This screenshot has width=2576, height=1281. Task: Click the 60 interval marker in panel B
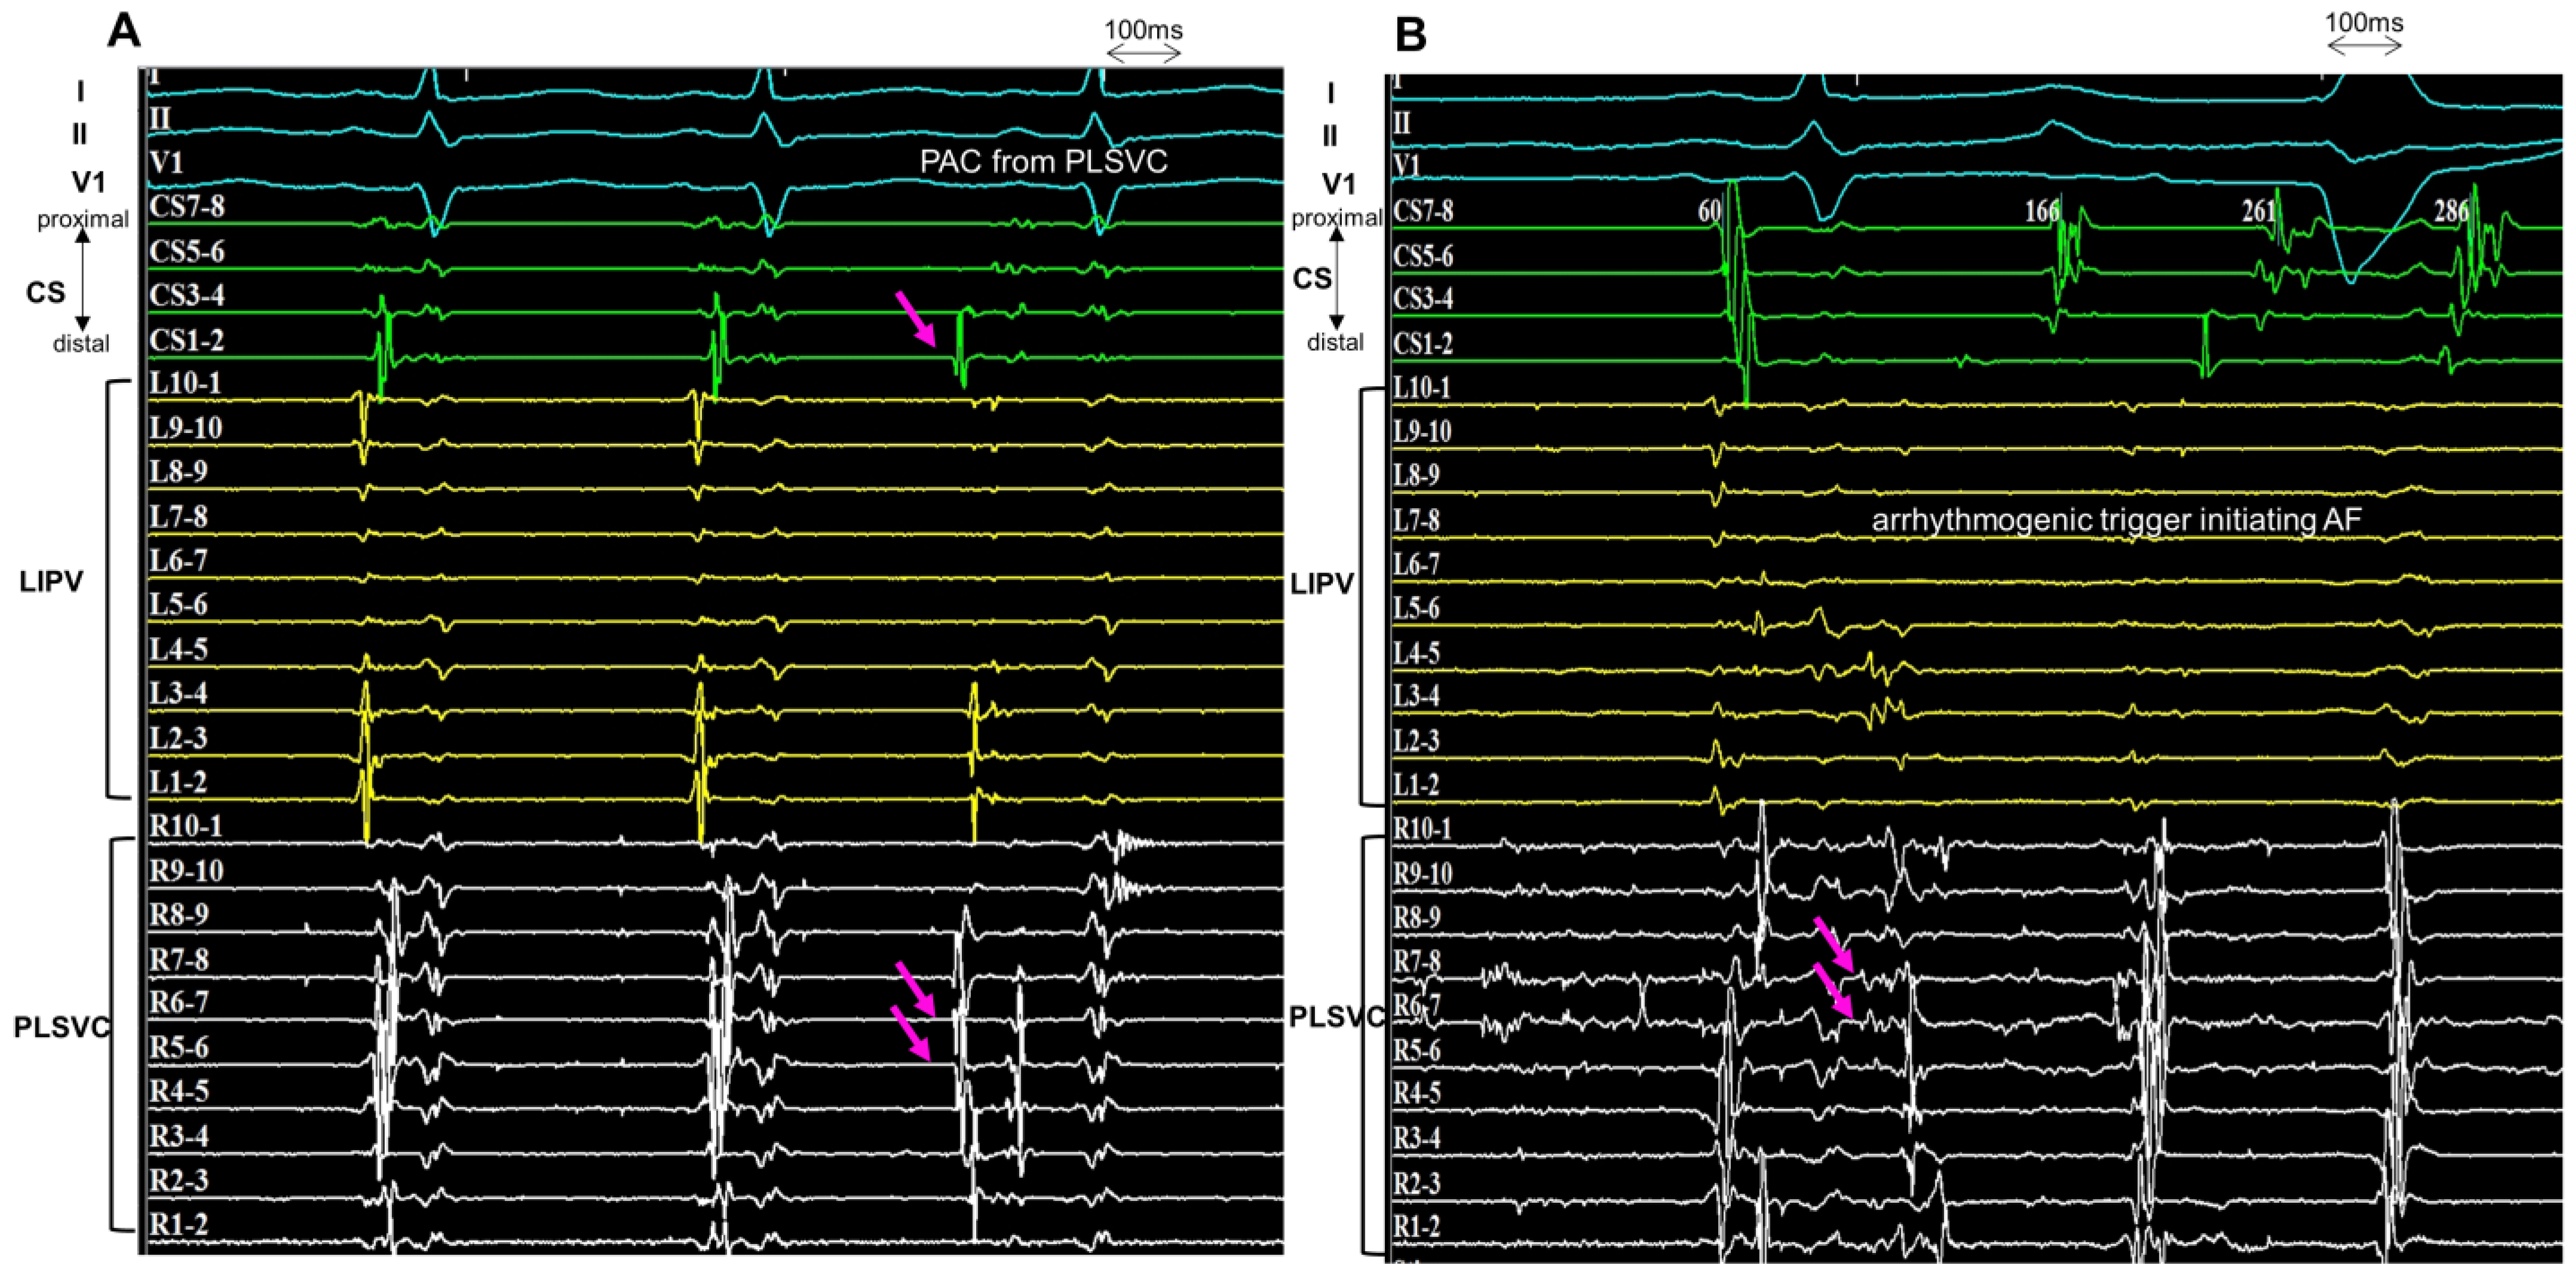coord(1709,211)
